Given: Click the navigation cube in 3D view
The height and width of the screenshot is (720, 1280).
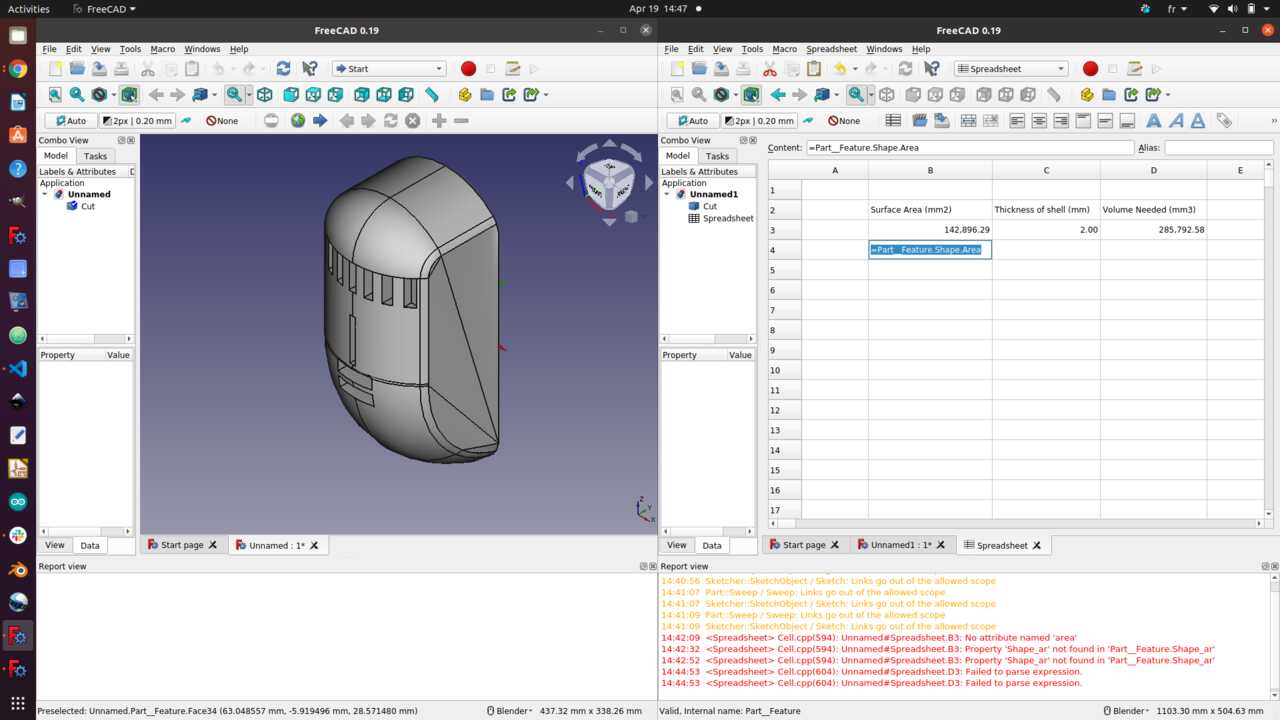Looking at the screenshot, I should pos(606,182).
